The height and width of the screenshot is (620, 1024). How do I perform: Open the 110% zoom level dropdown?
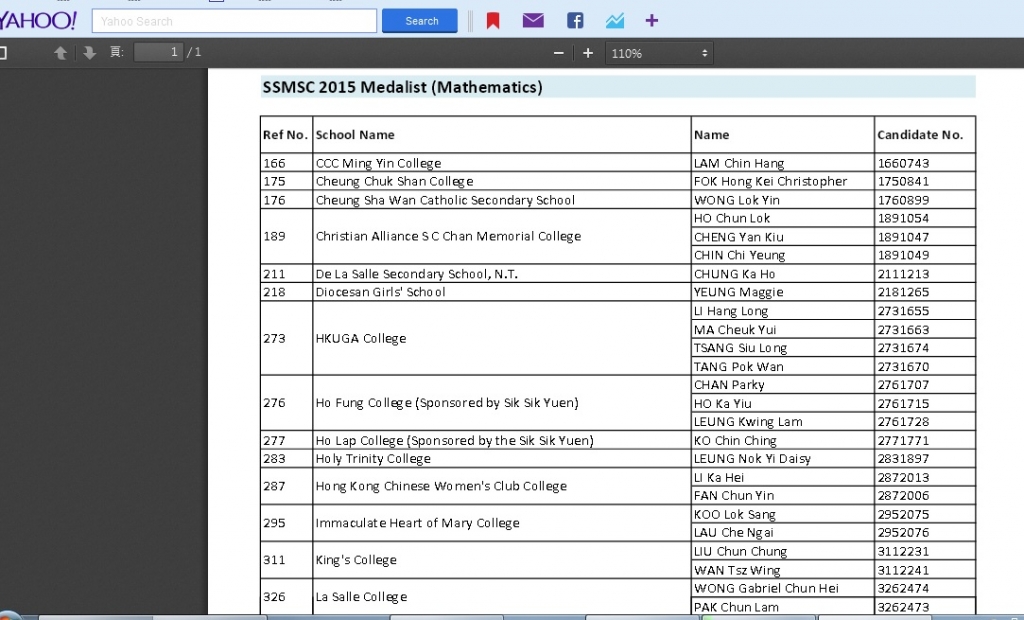click(x=659, y=53)
